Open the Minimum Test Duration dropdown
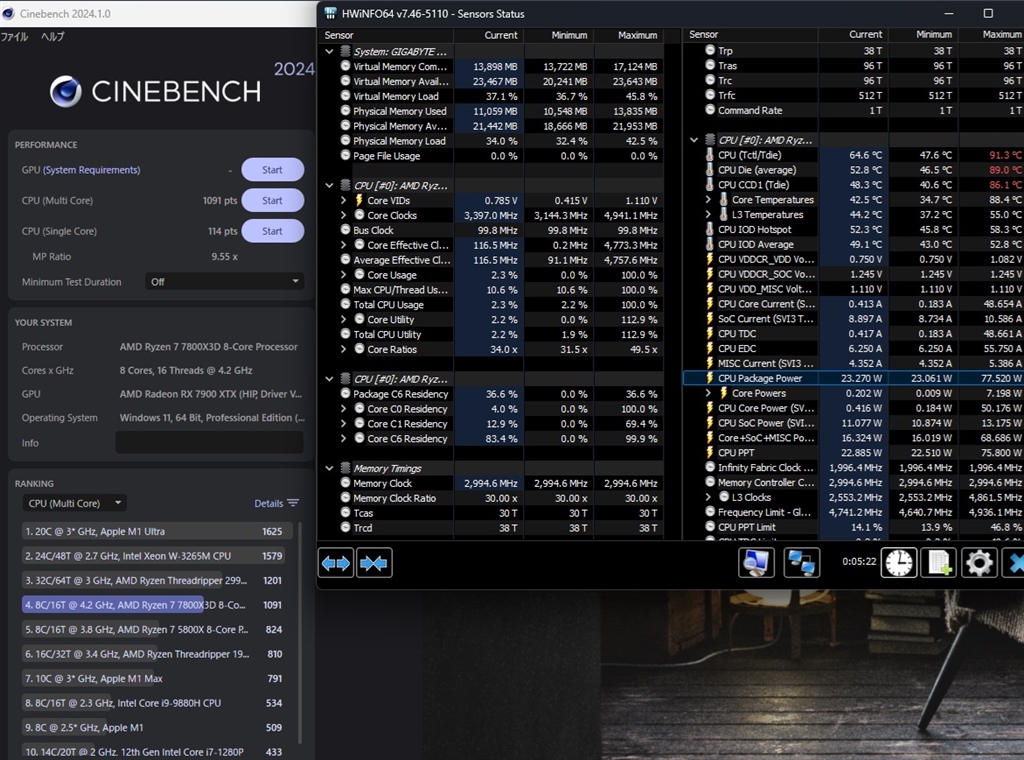 point(224,281)
